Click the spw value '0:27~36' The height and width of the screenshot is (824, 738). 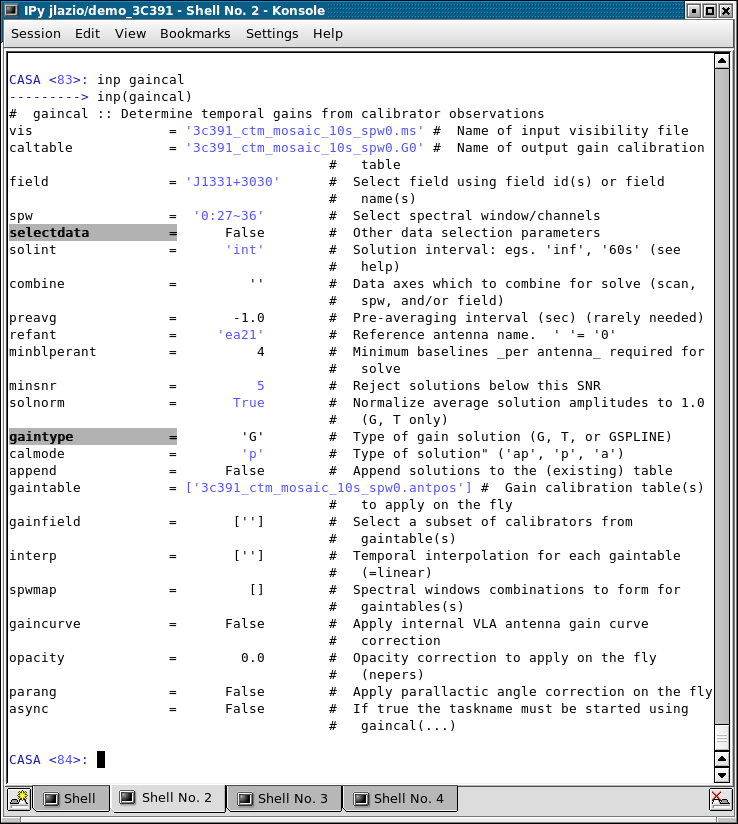pos(229,216)
